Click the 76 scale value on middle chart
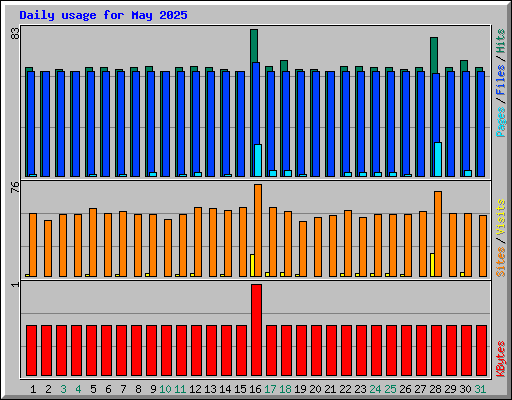The height and width of the screenshot is (400, 512). coord(15,187)
